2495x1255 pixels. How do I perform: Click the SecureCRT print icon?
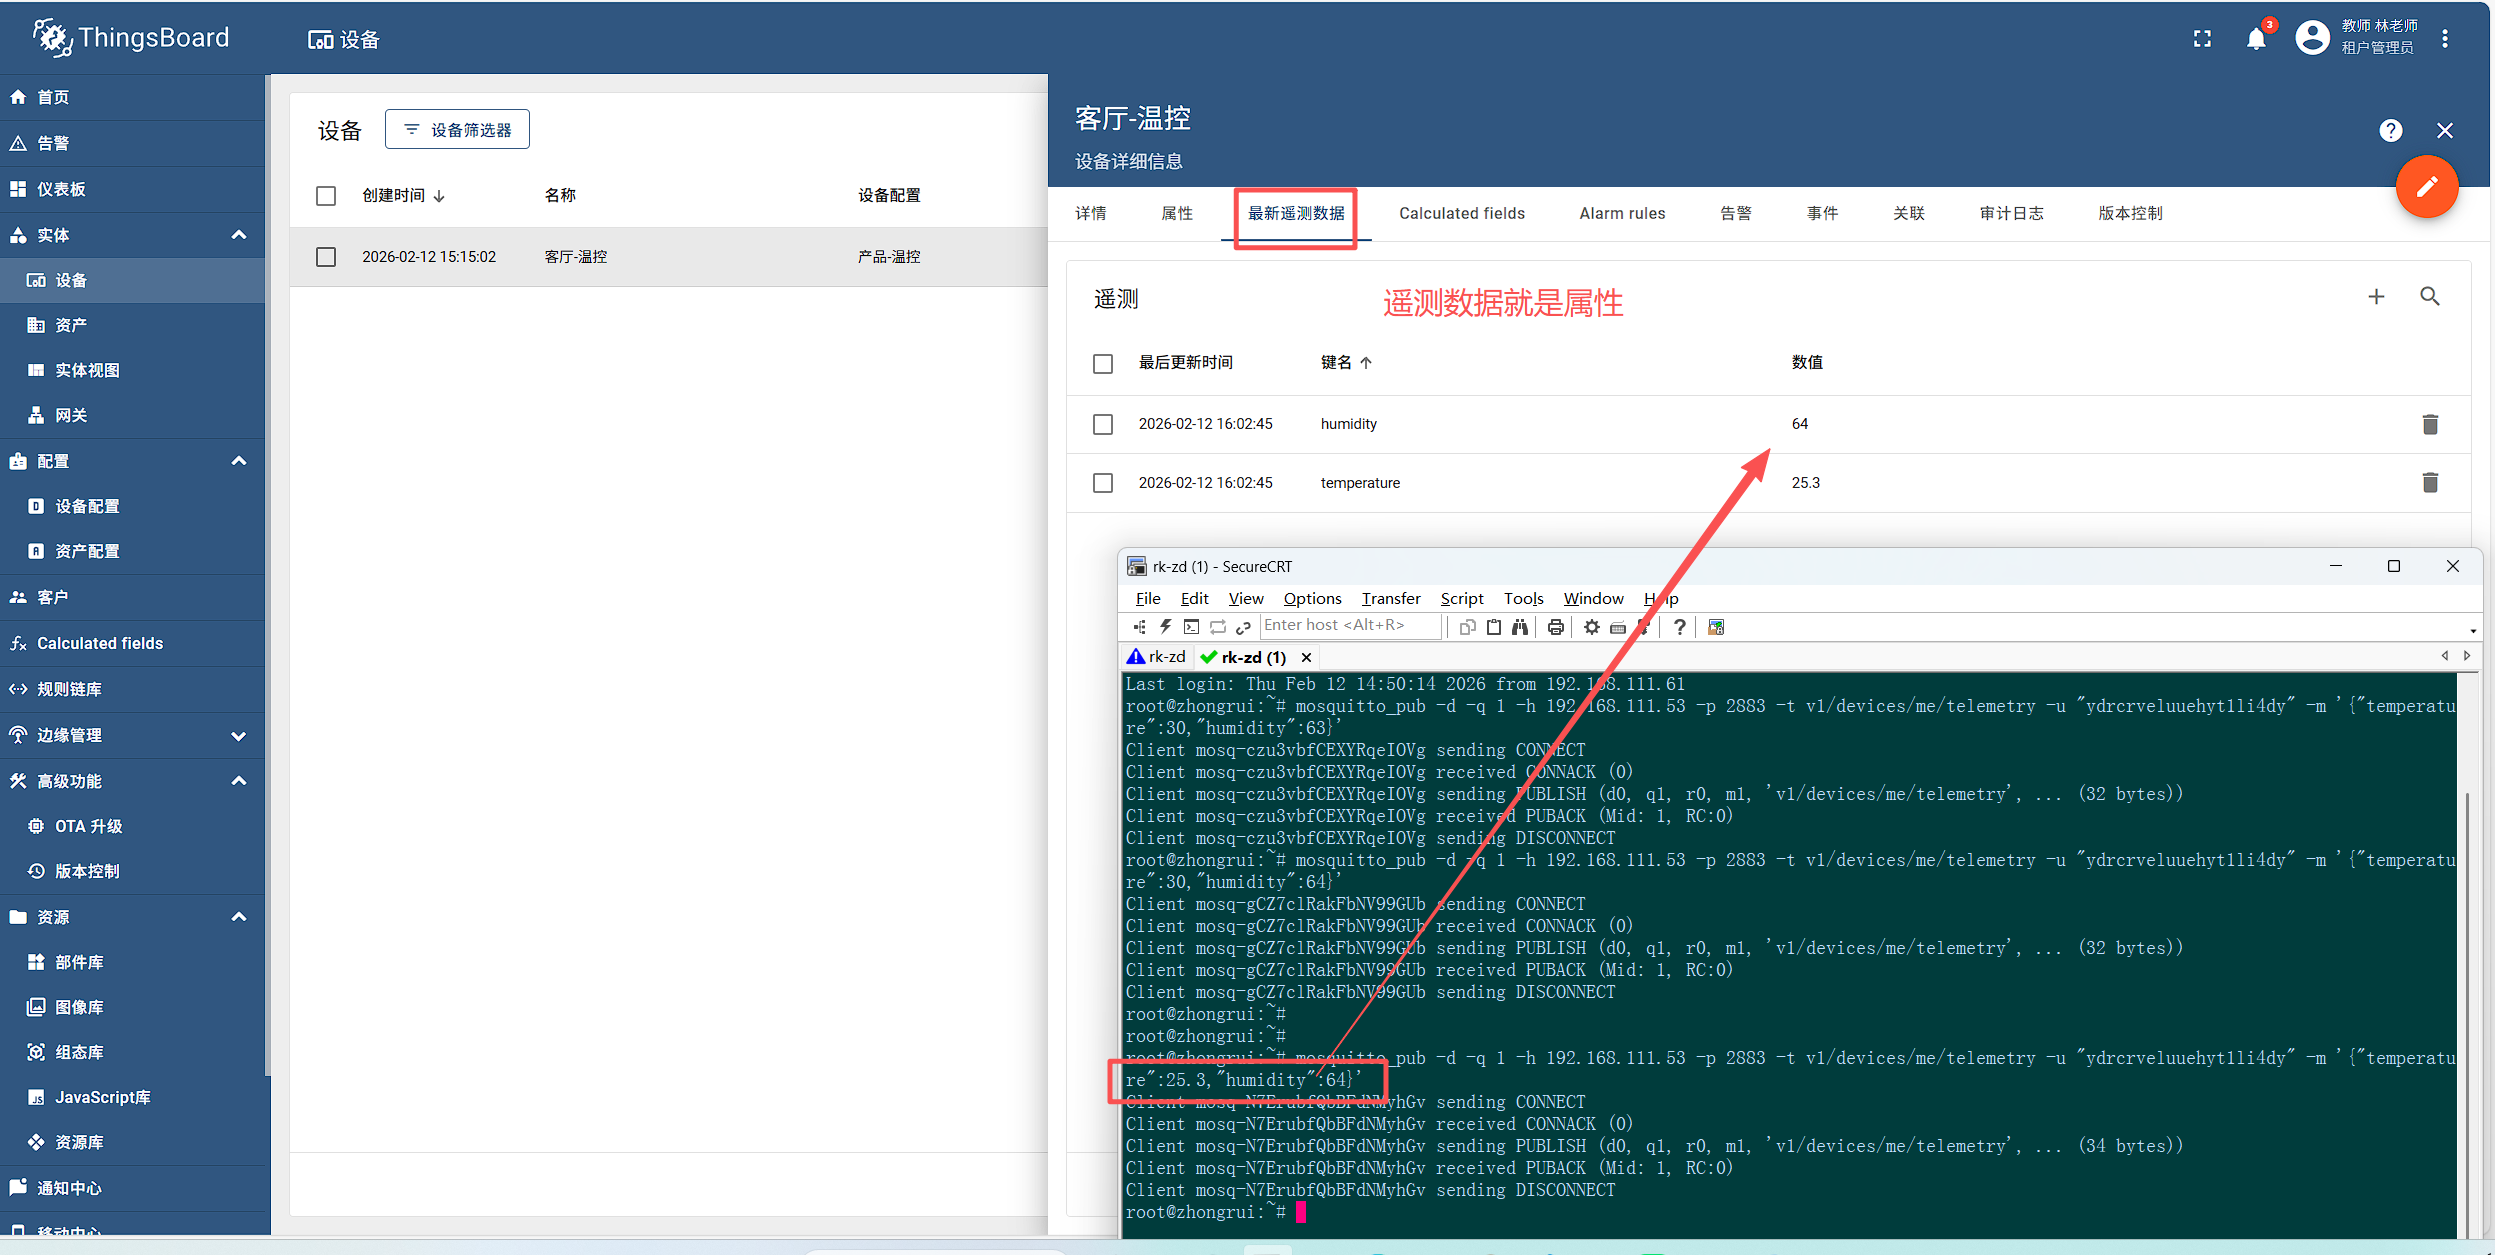[1555, 627]
